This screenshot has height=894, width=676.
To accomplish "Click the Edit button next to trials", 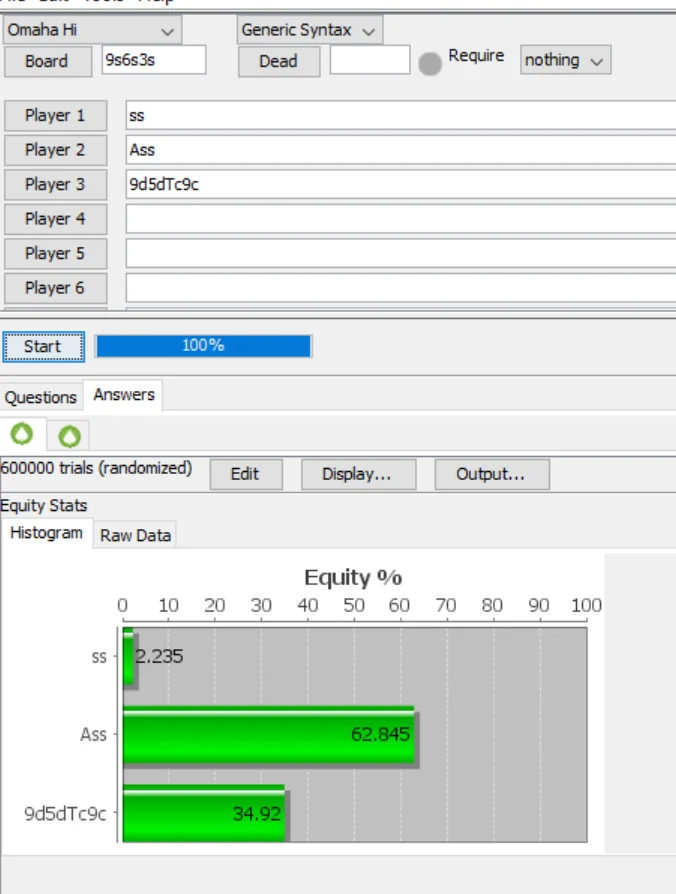I will click(245, 474).
